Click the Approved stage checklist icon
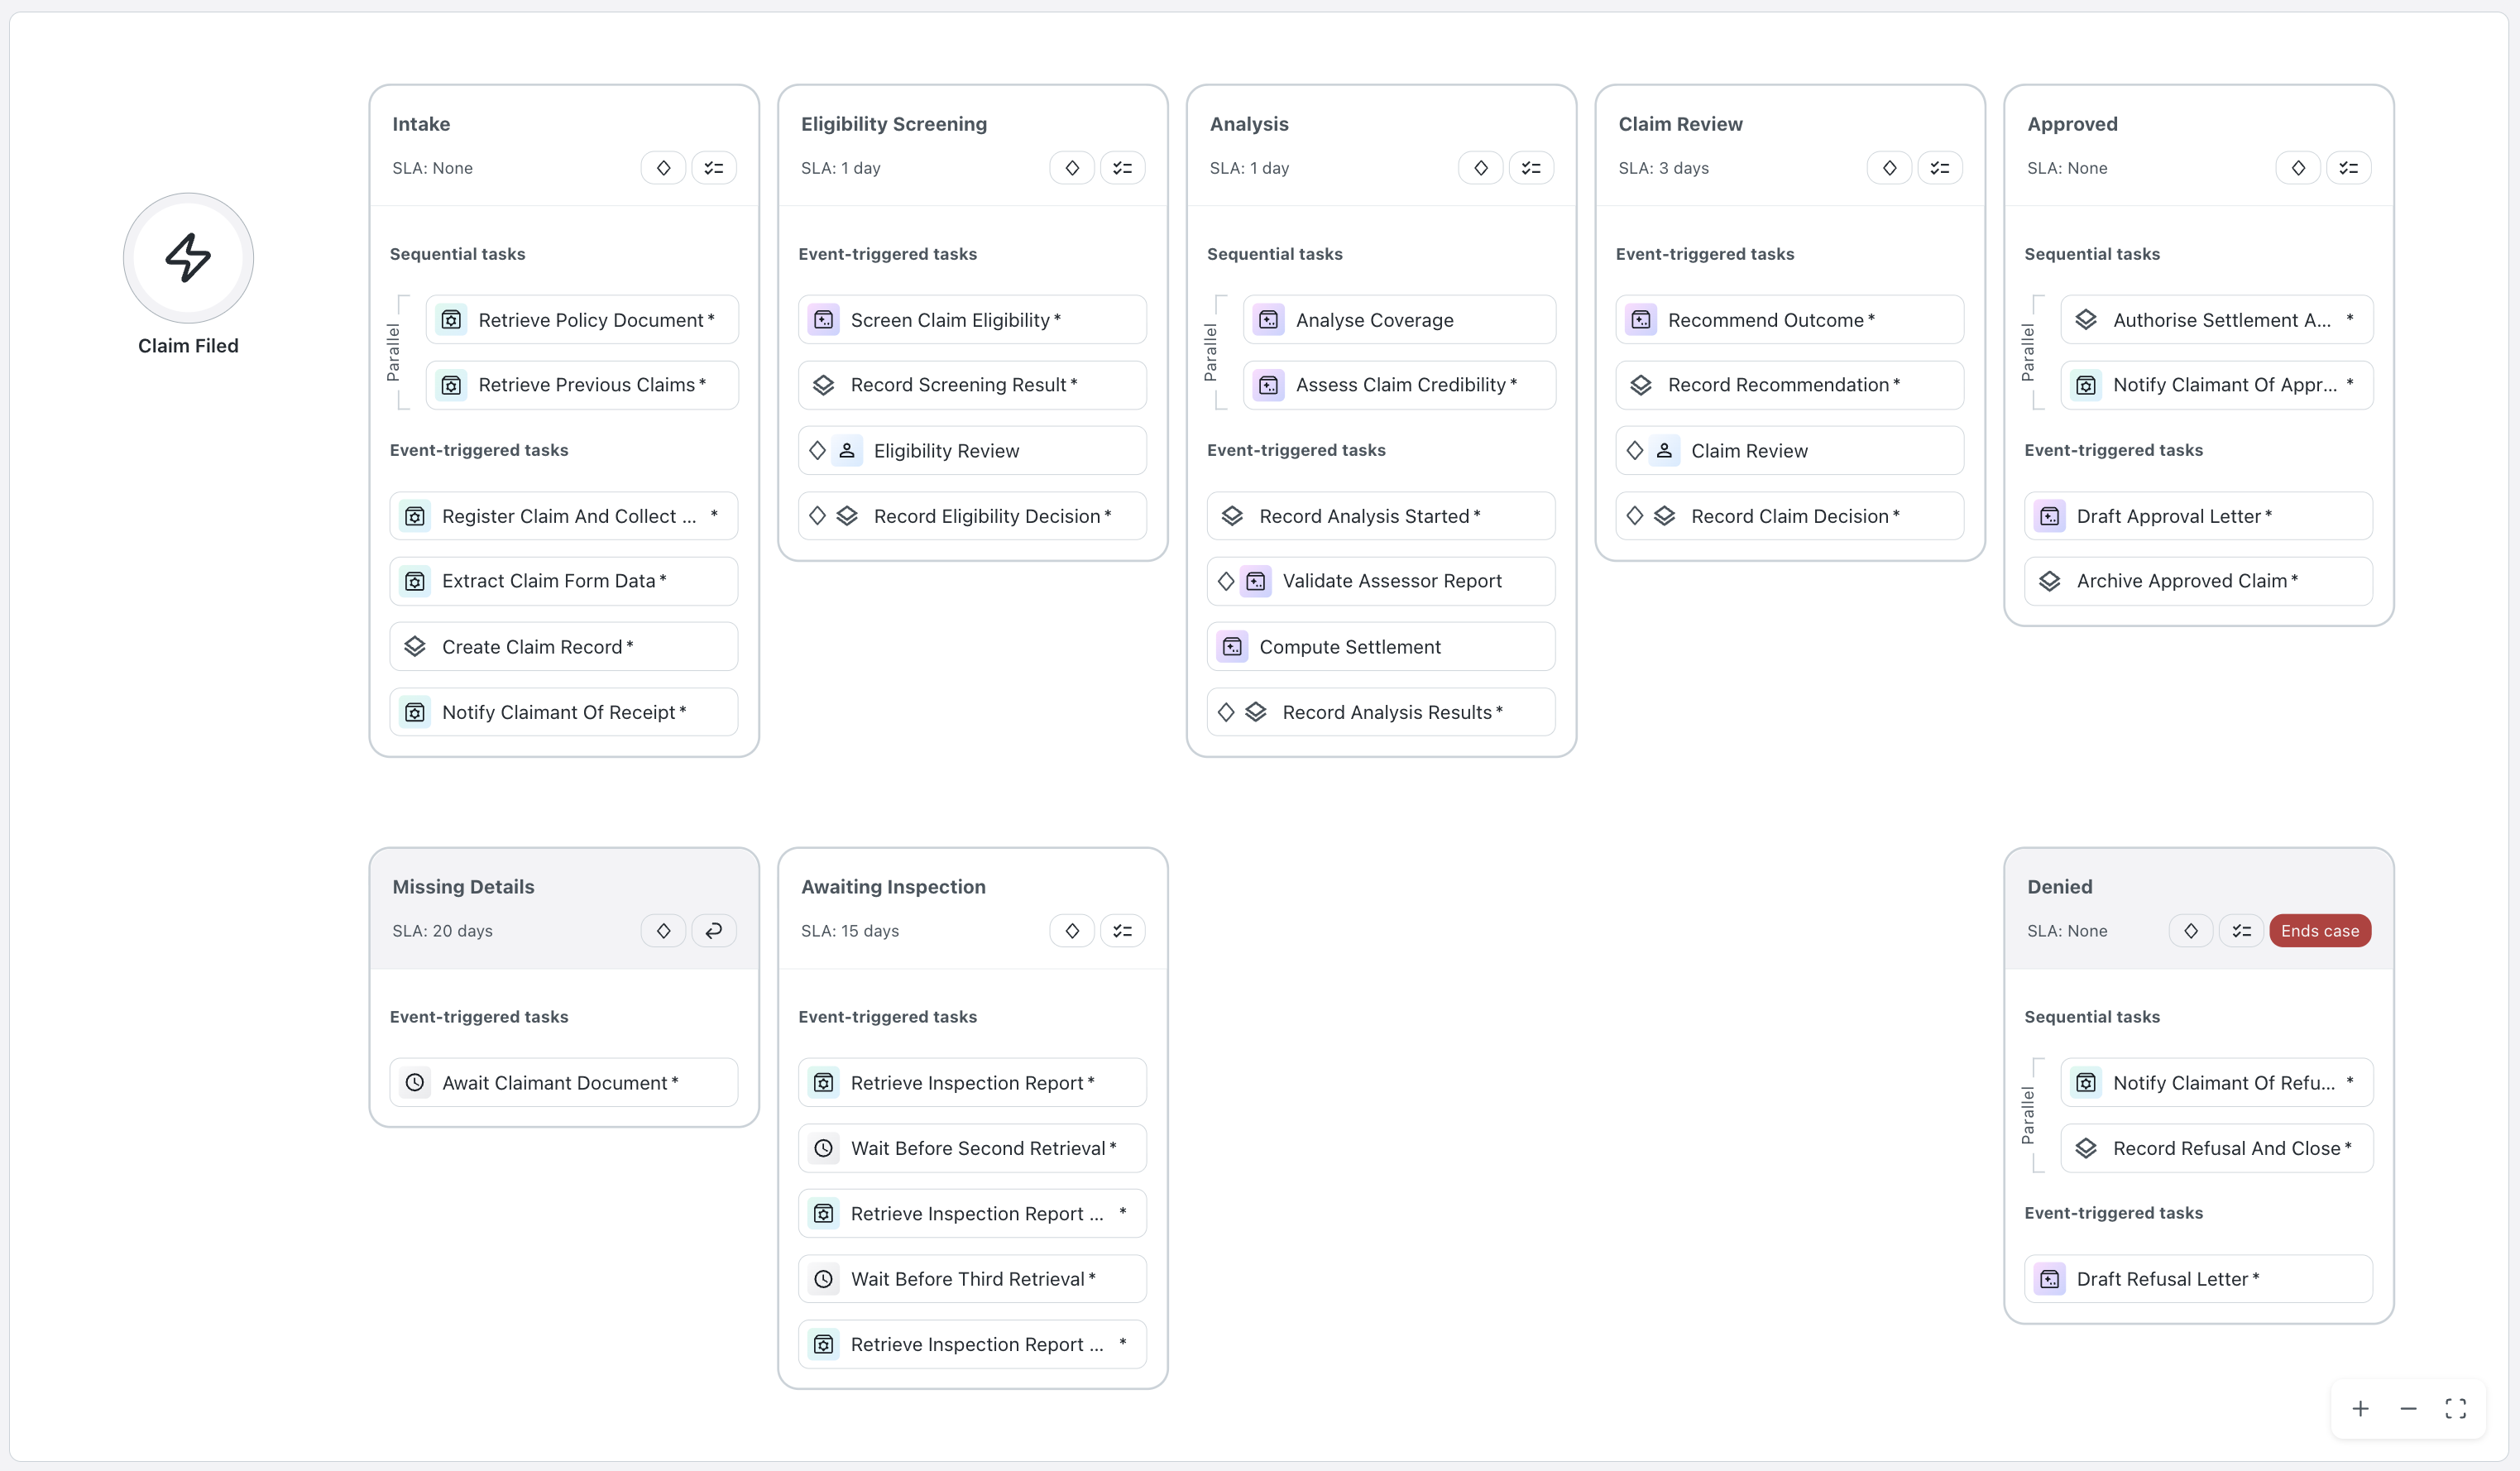This screenshot has height=1471, width=2520. tap(2350, 168)
